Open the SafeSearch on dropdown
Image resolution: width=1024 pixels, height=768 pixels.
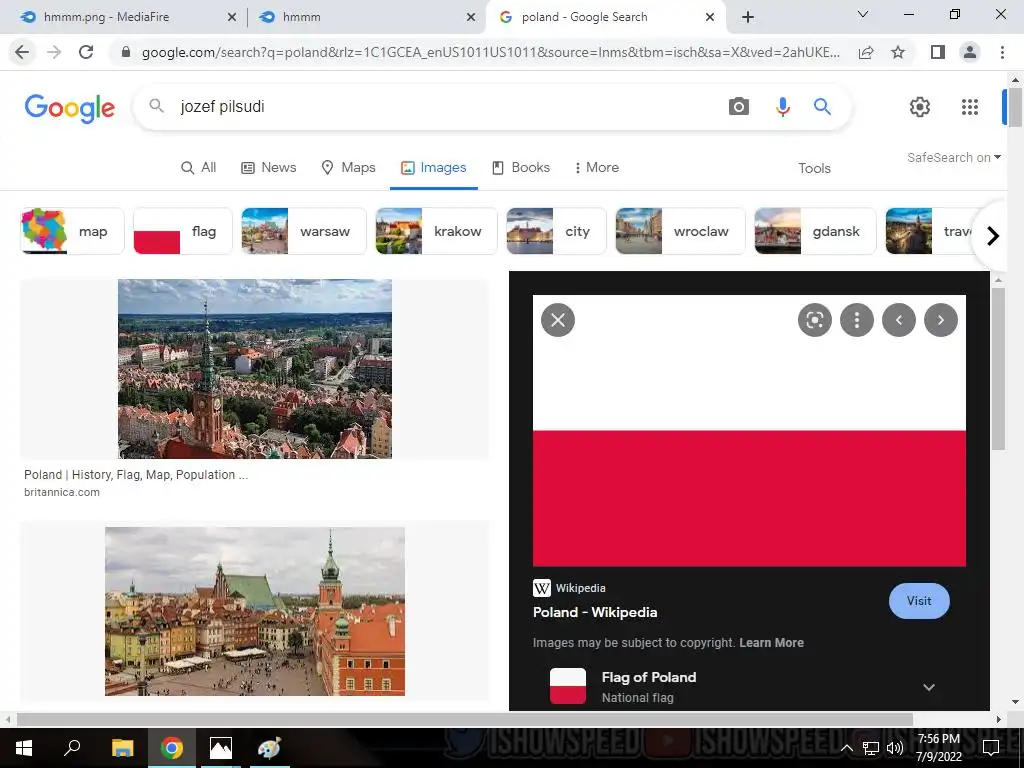(x=953, y=157)
